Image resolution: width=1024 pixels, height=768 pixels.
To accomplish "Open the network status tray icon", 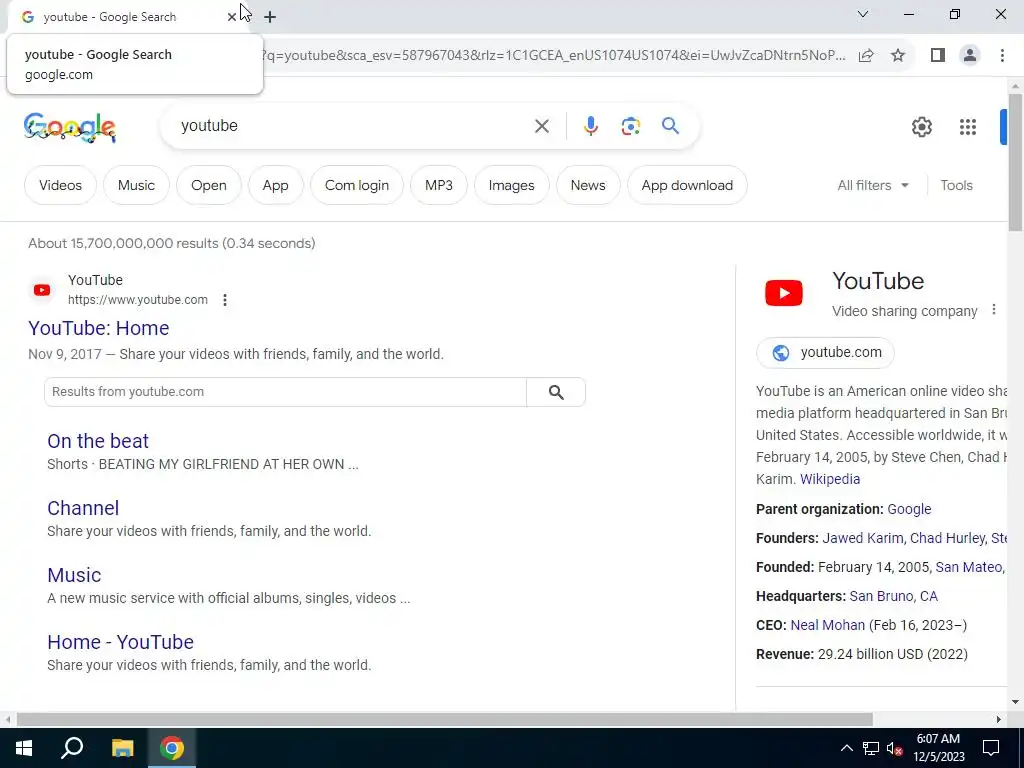I will click(x=871, y=748).
